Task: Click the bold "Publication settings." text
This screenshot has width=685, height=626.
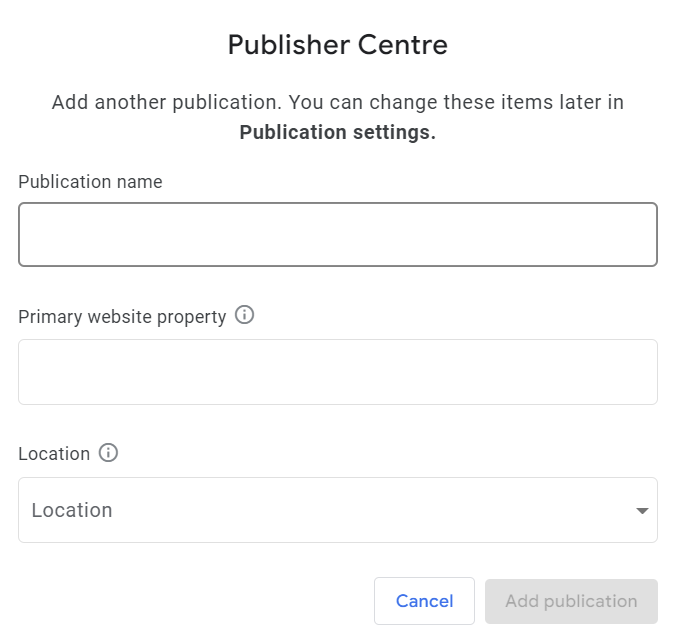Action: click(337, 133)
